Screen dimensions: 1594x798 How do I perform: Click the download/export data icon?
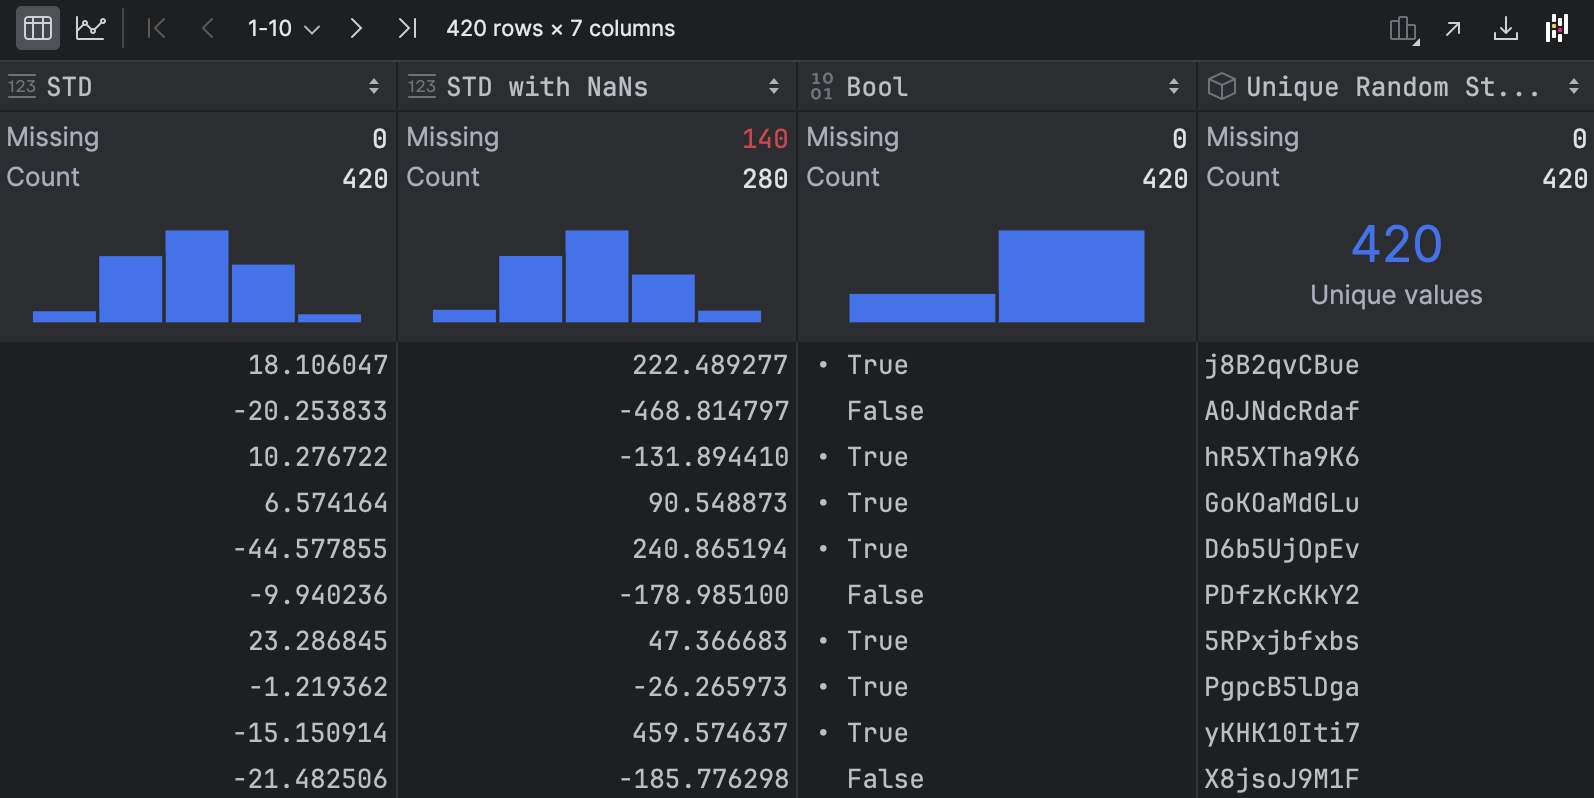click(1505, 29)
